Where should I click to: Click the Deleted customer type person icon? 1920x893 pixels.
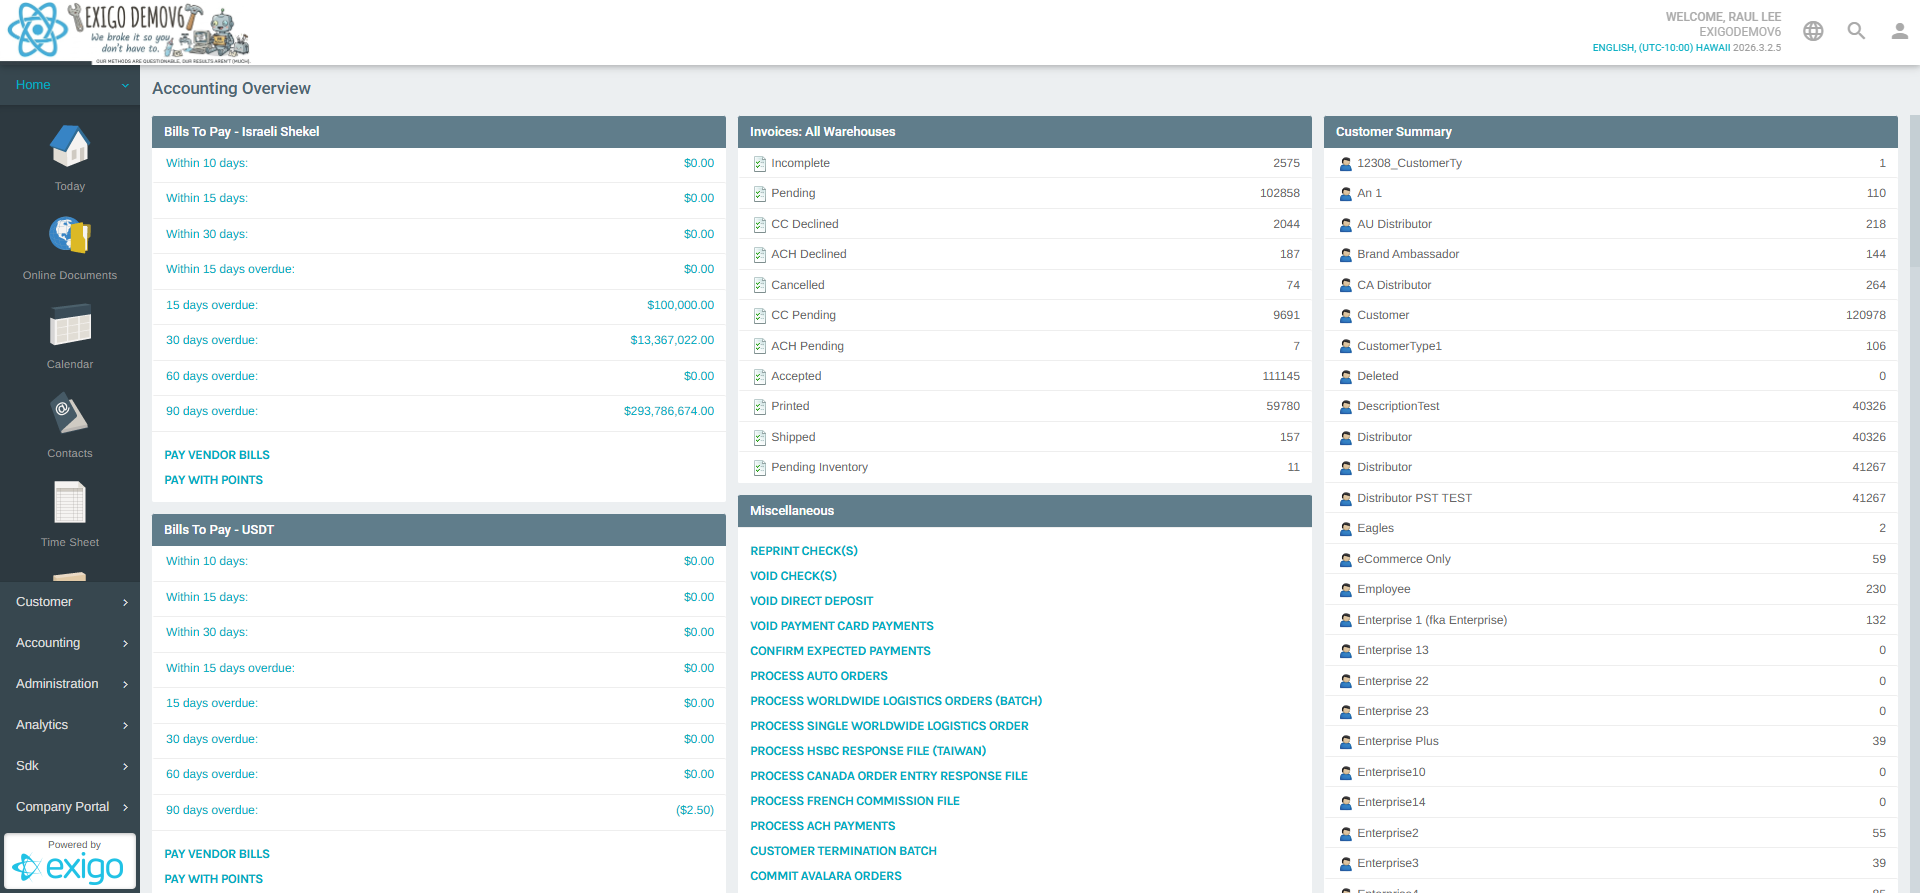(x=1345, y=376)
